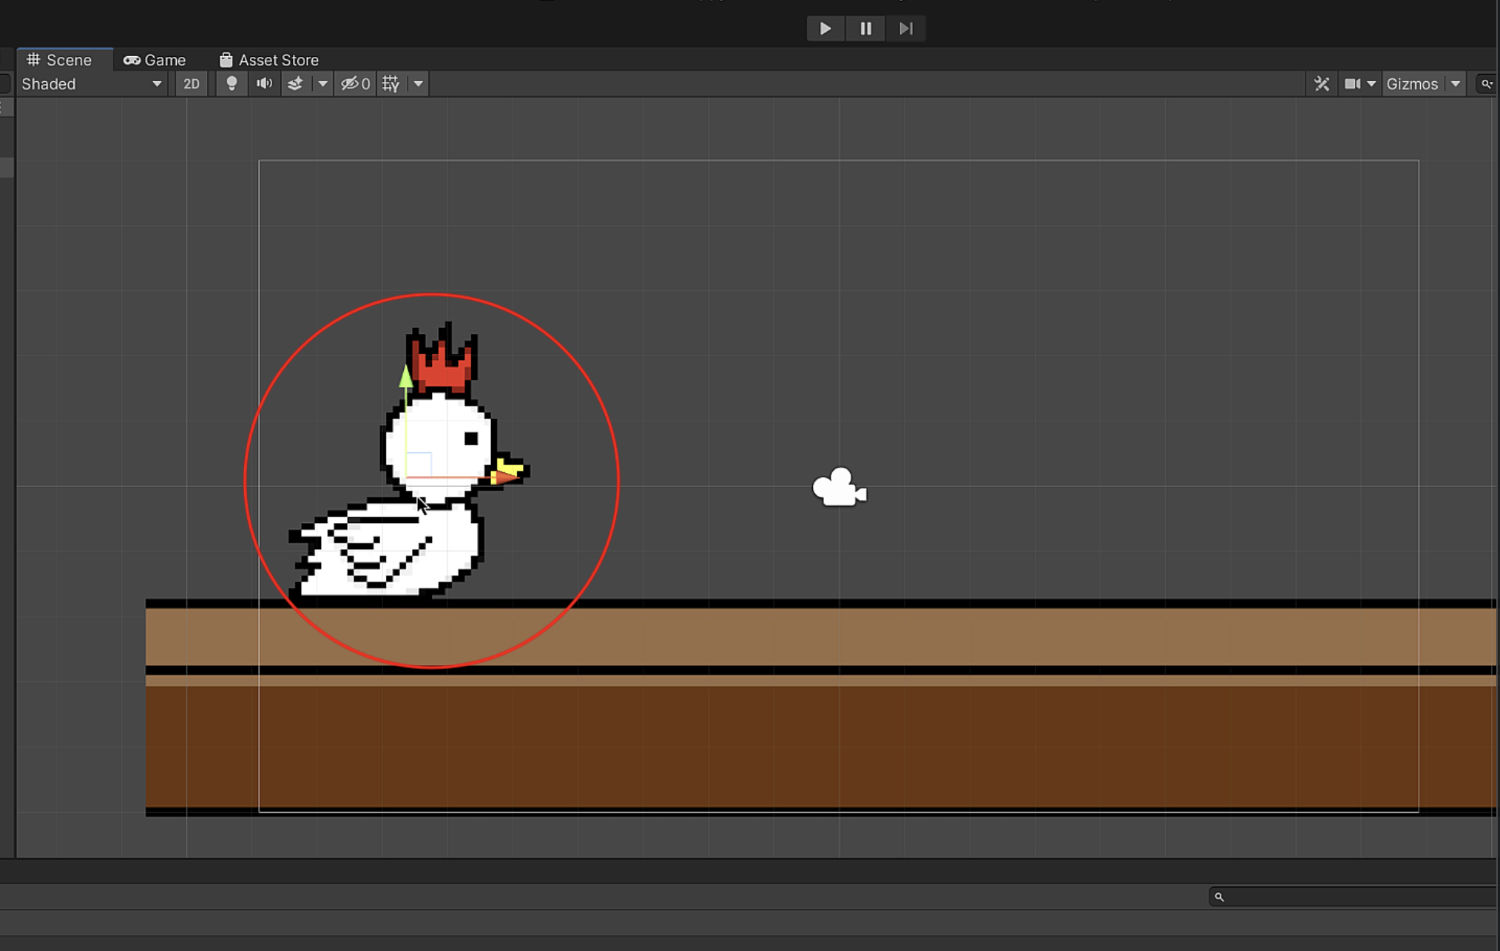
Task: Toggle the grid snapping icon
Action: click(x=391, y=84)
